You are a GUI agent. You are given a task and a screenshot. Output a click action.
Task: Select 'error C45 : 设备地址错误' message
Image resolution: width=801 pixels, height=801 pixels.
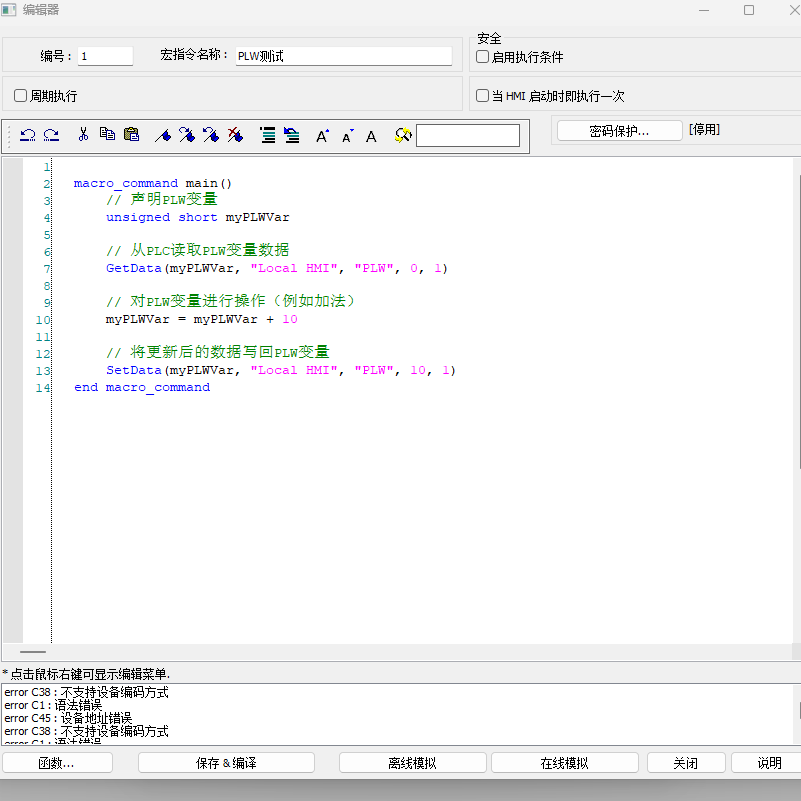[x=68, y=718]
